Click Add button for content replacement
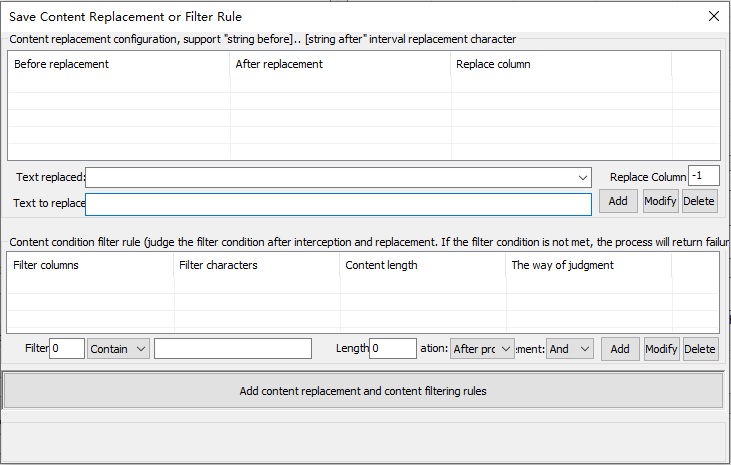 click(x=618, y=201)
